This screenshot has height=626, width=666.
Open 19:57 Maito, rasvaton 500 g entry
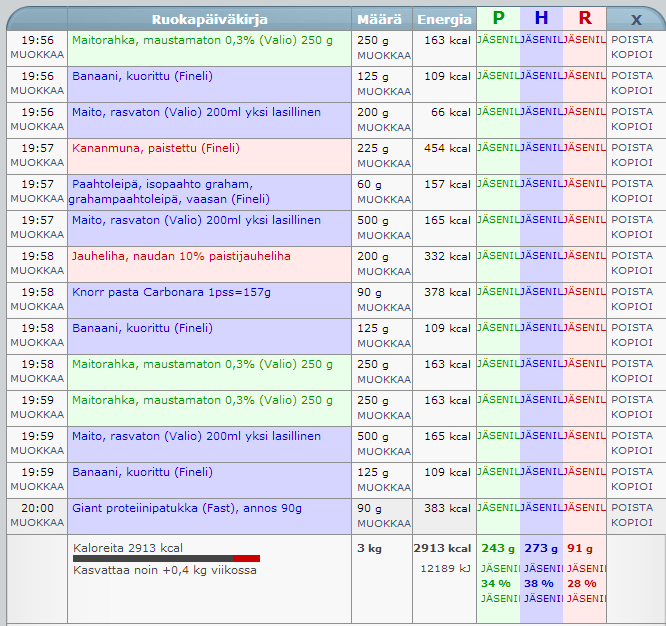click(x=196, y=220)
